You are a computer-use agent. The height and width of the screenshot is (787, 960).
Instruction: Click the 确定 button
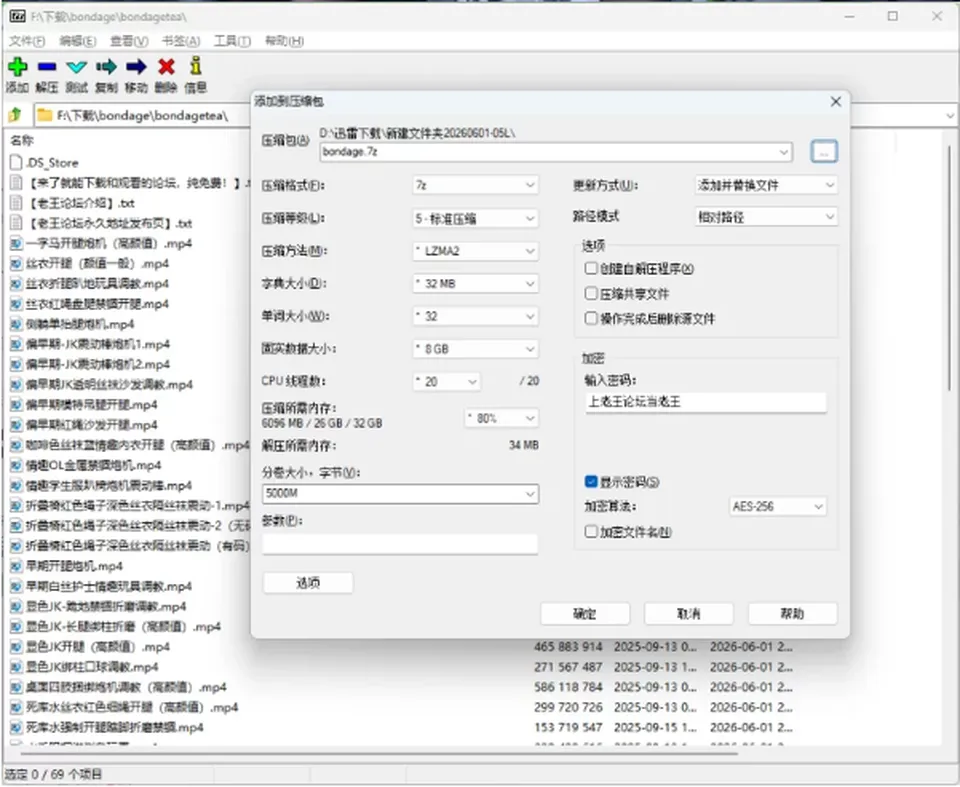pyautogui.click(x=585, y=614)
